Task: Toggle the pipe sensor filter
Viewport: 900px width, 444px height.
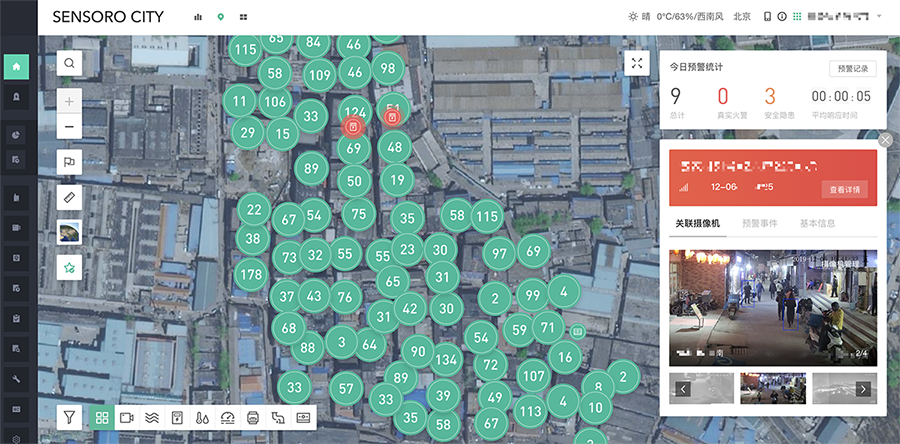Action: 278,418
